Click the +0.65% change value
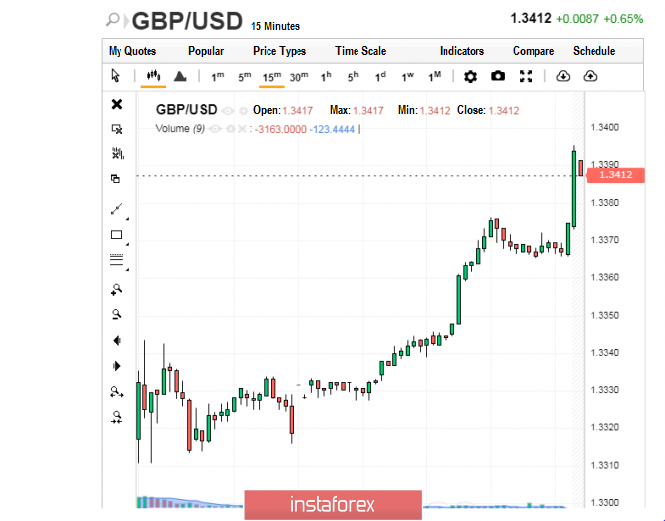The height and width of the screenshot is (521, 665). (x=623, y=19)
